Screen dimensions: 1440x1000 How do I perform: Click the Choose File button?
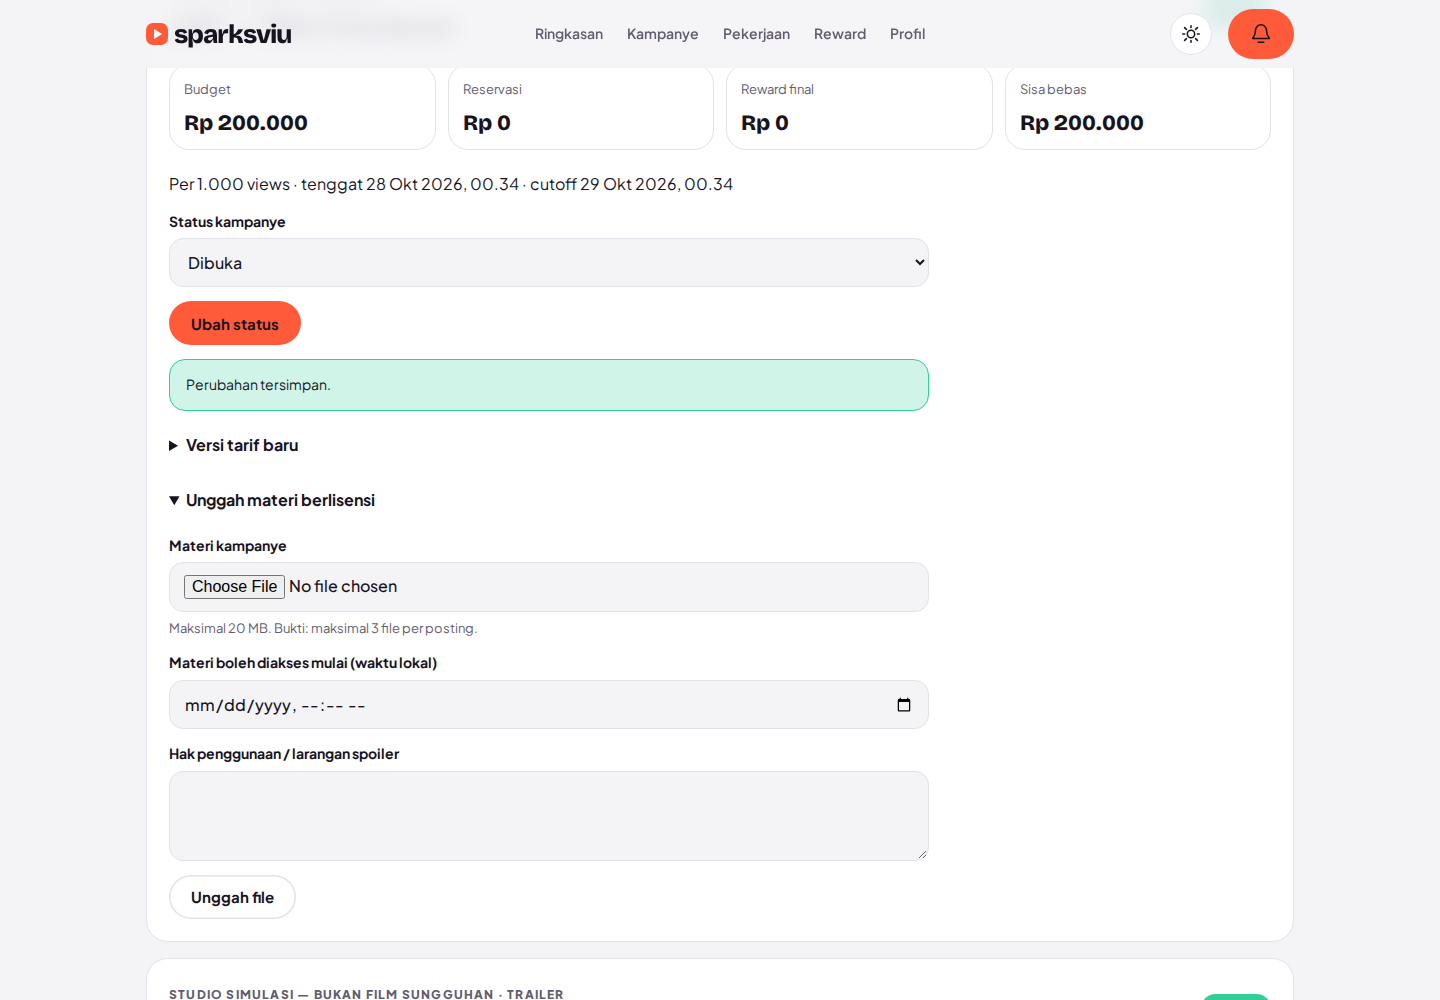coord(235,587)
